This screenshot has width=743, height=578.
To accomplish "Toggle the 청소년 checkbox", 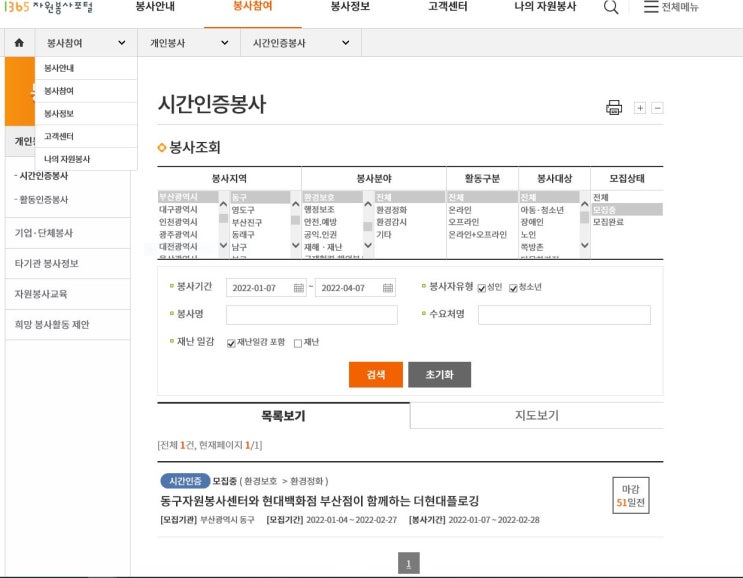I will [x=513, y=288].
